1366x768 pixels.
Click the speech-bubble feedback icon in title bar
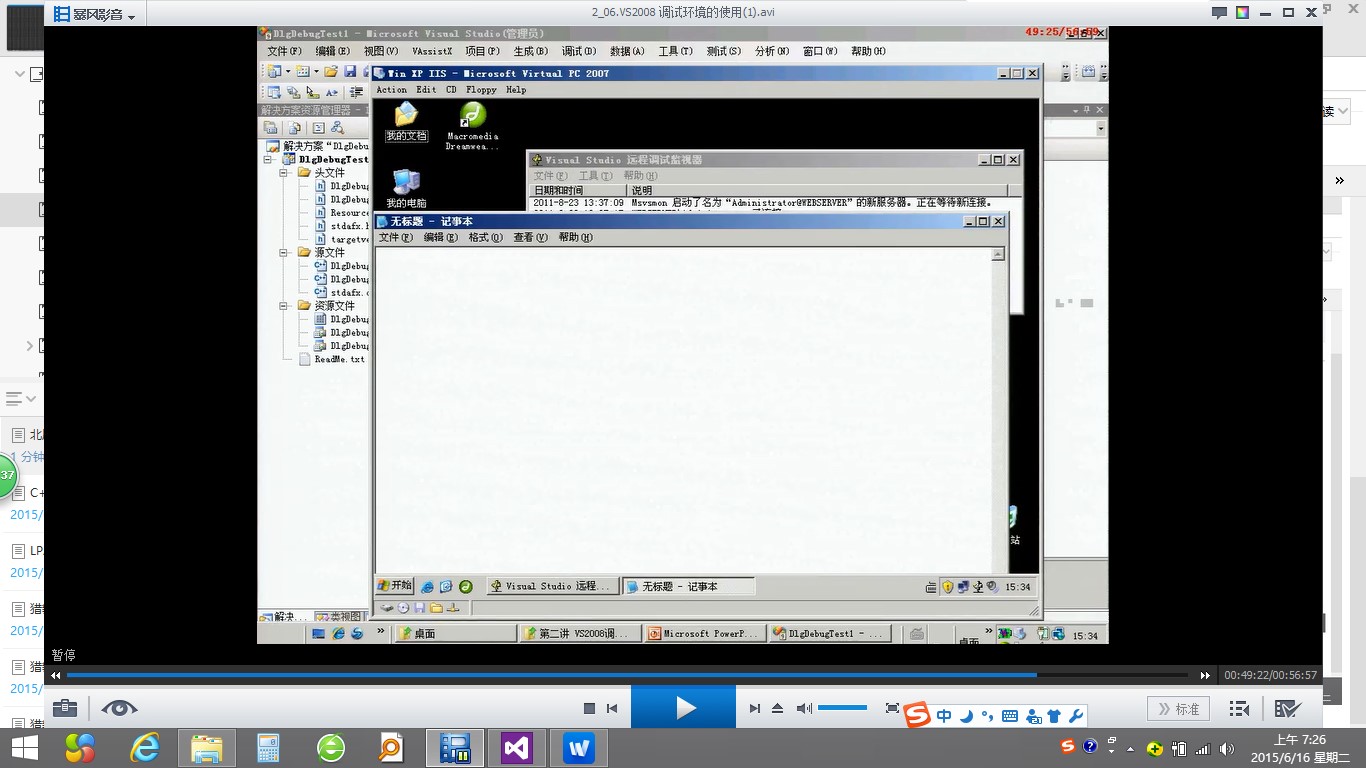[1219, 13]
